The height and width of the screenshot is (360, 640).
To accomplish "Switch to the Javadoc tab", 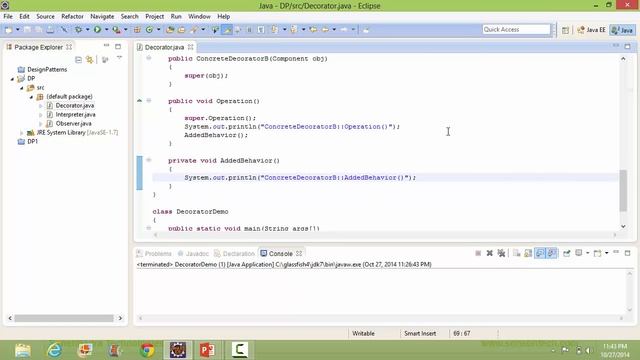I will pos(193,253).
